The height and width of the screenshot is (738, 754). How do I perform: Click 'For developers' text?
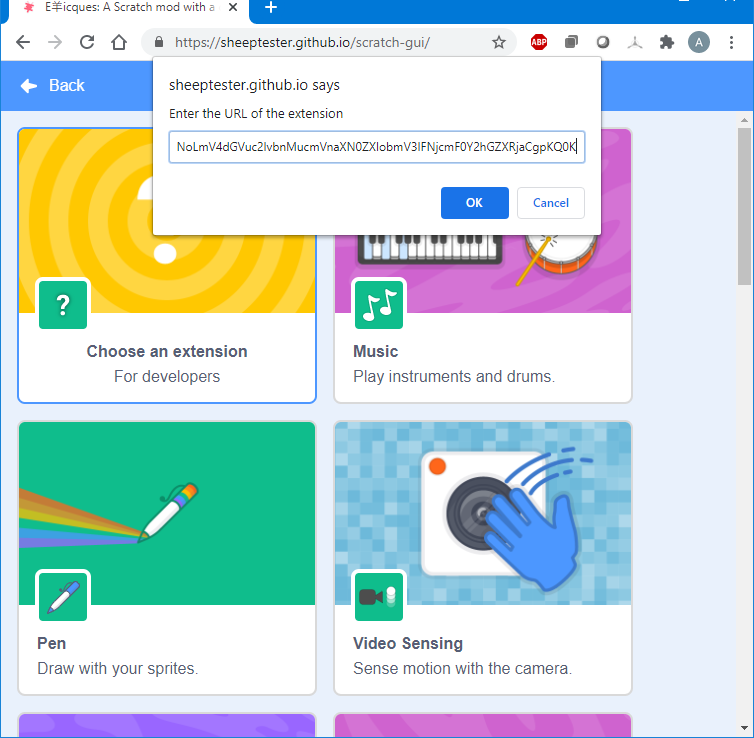pyautogui.click(x=167, y=376)
